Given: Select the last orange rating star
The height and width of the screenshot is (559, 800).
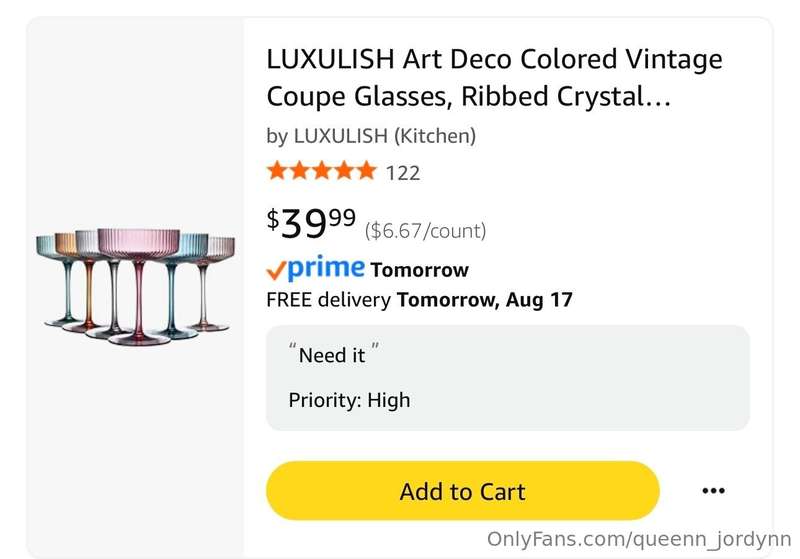Looking at the screenshot, I should 366,170.
